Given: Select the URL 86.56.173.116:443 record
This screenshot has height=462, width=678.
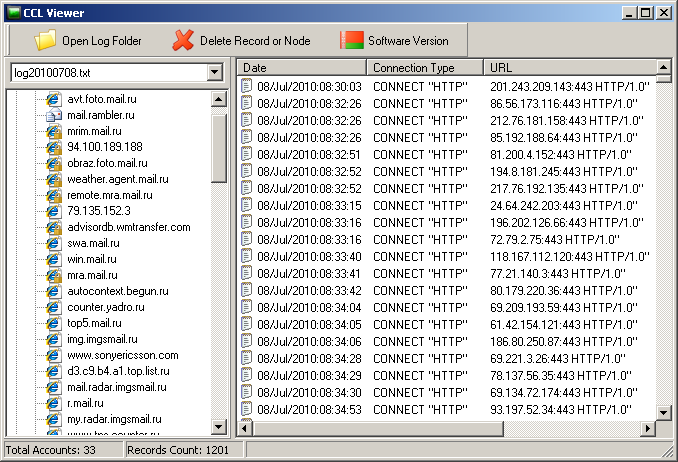Looking at the screenshot, I should tap(446, 103).
